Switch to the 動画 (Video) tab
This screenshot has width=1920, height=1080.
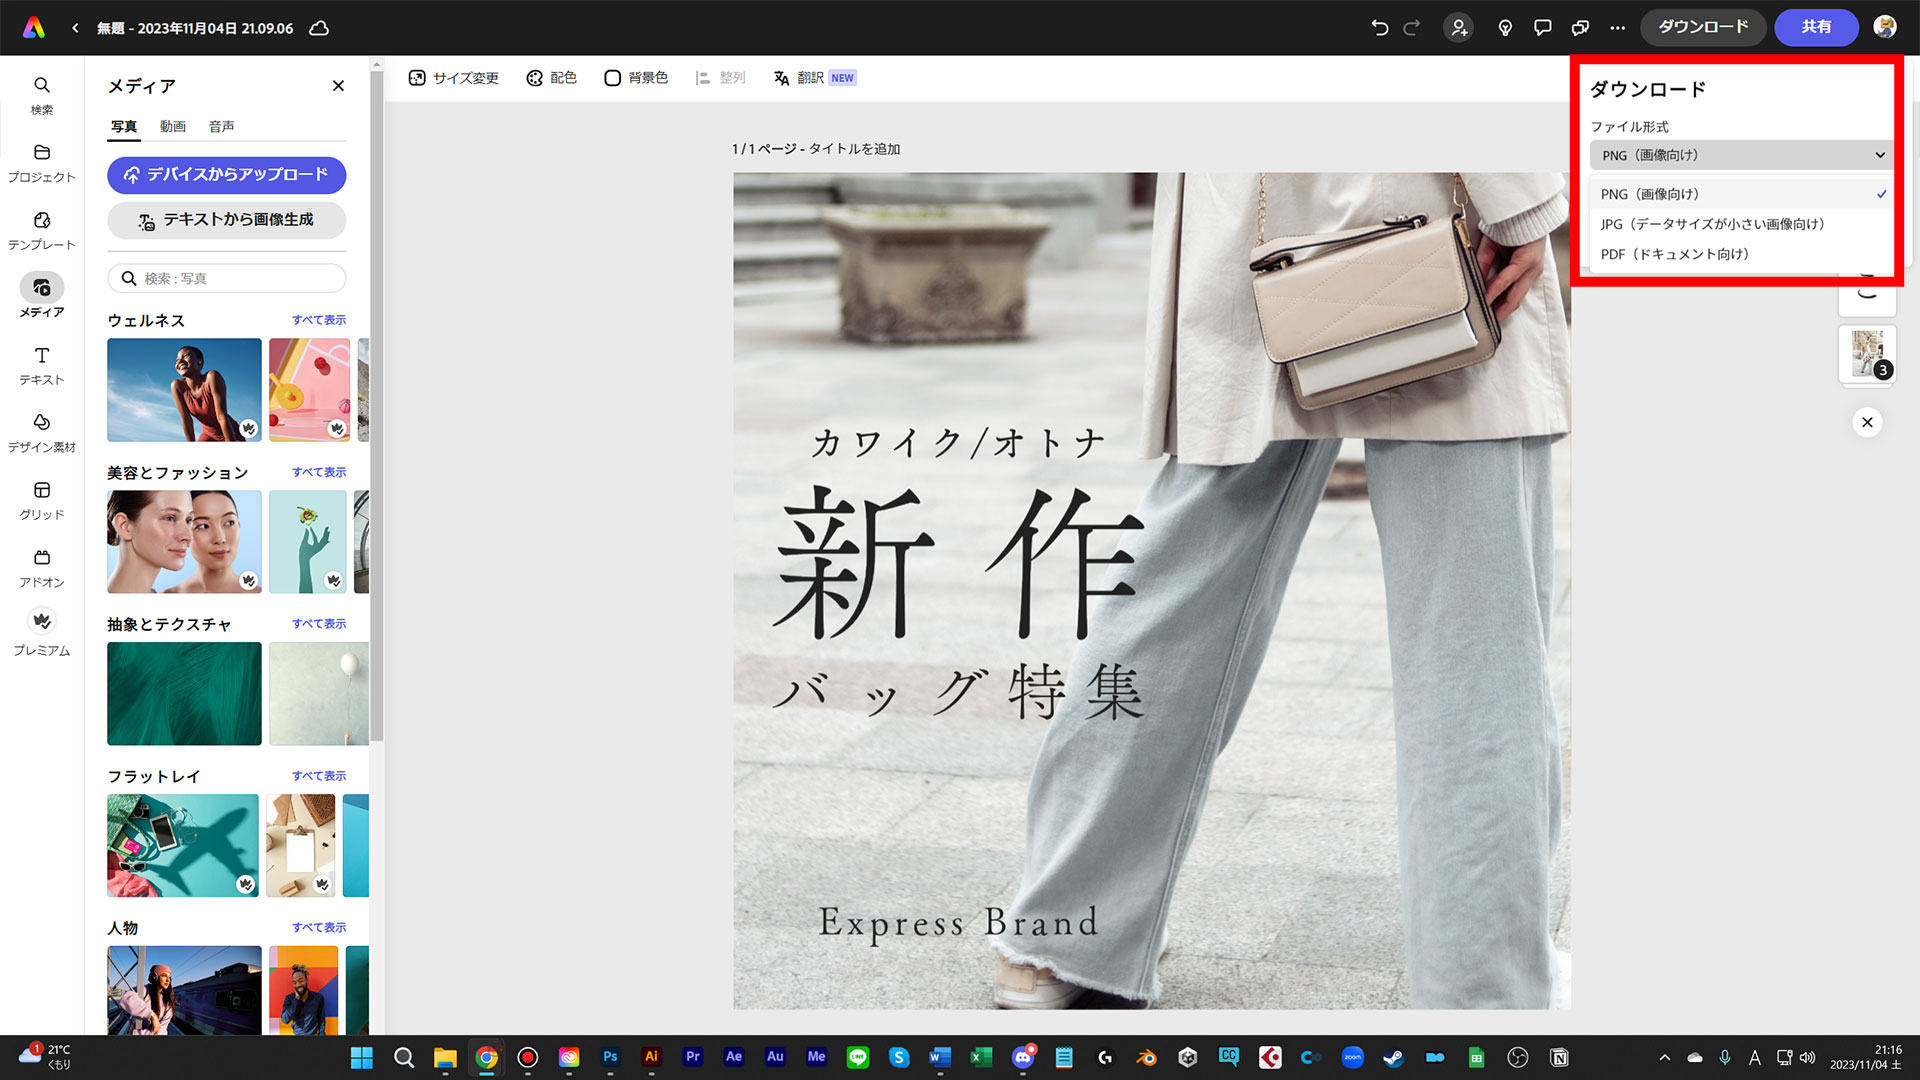[x=173, y=126]
